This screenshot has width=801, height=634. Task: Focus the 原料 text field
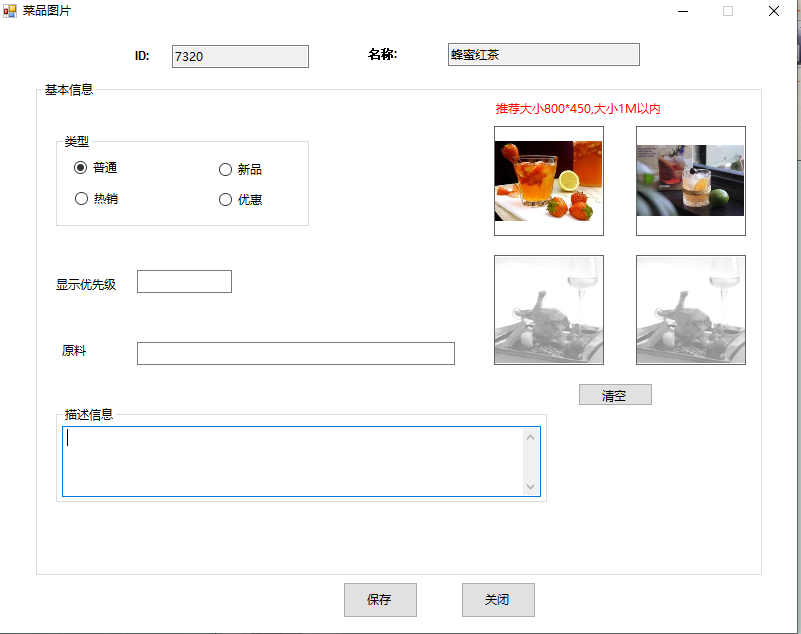point(296,353)
